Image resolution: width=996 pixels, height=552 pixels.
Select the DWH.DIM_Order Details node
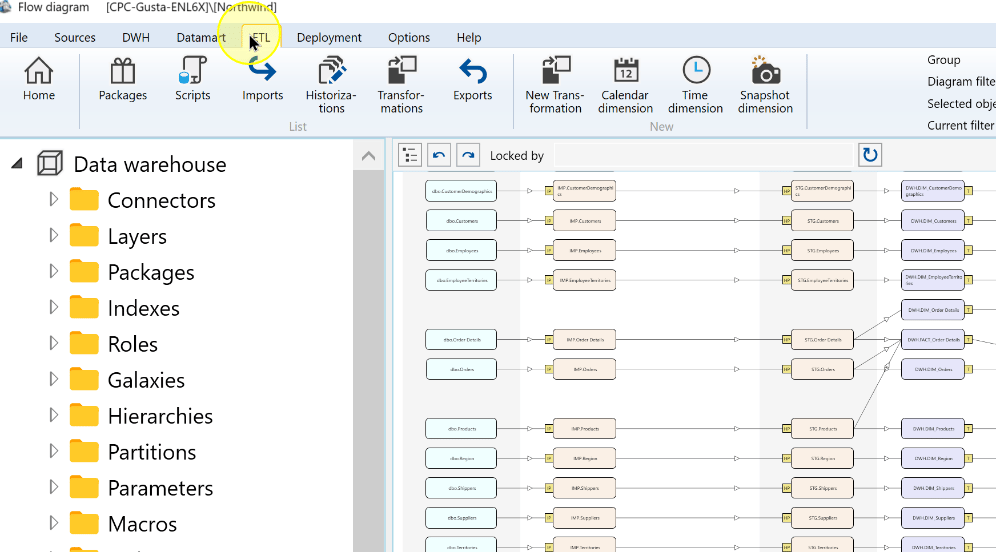point(933,310)
